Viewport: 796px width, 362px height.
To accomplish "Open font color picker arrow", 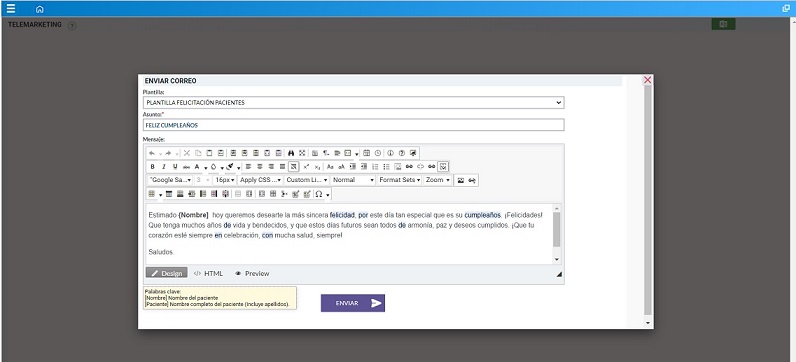I will pyautogui.click(x=206, y=168).
